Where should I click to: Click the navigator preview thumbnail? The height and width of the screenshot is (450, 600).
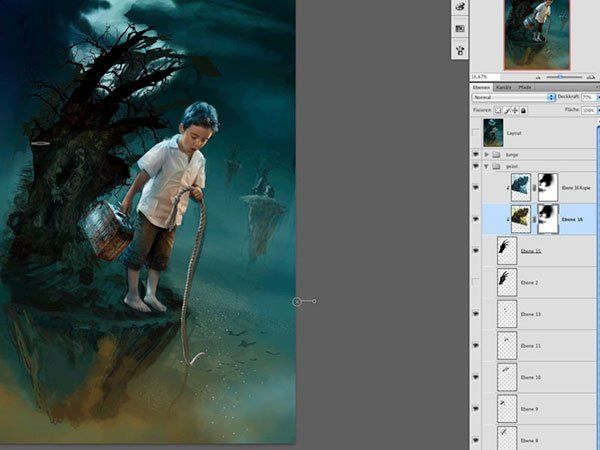point(537,35)
